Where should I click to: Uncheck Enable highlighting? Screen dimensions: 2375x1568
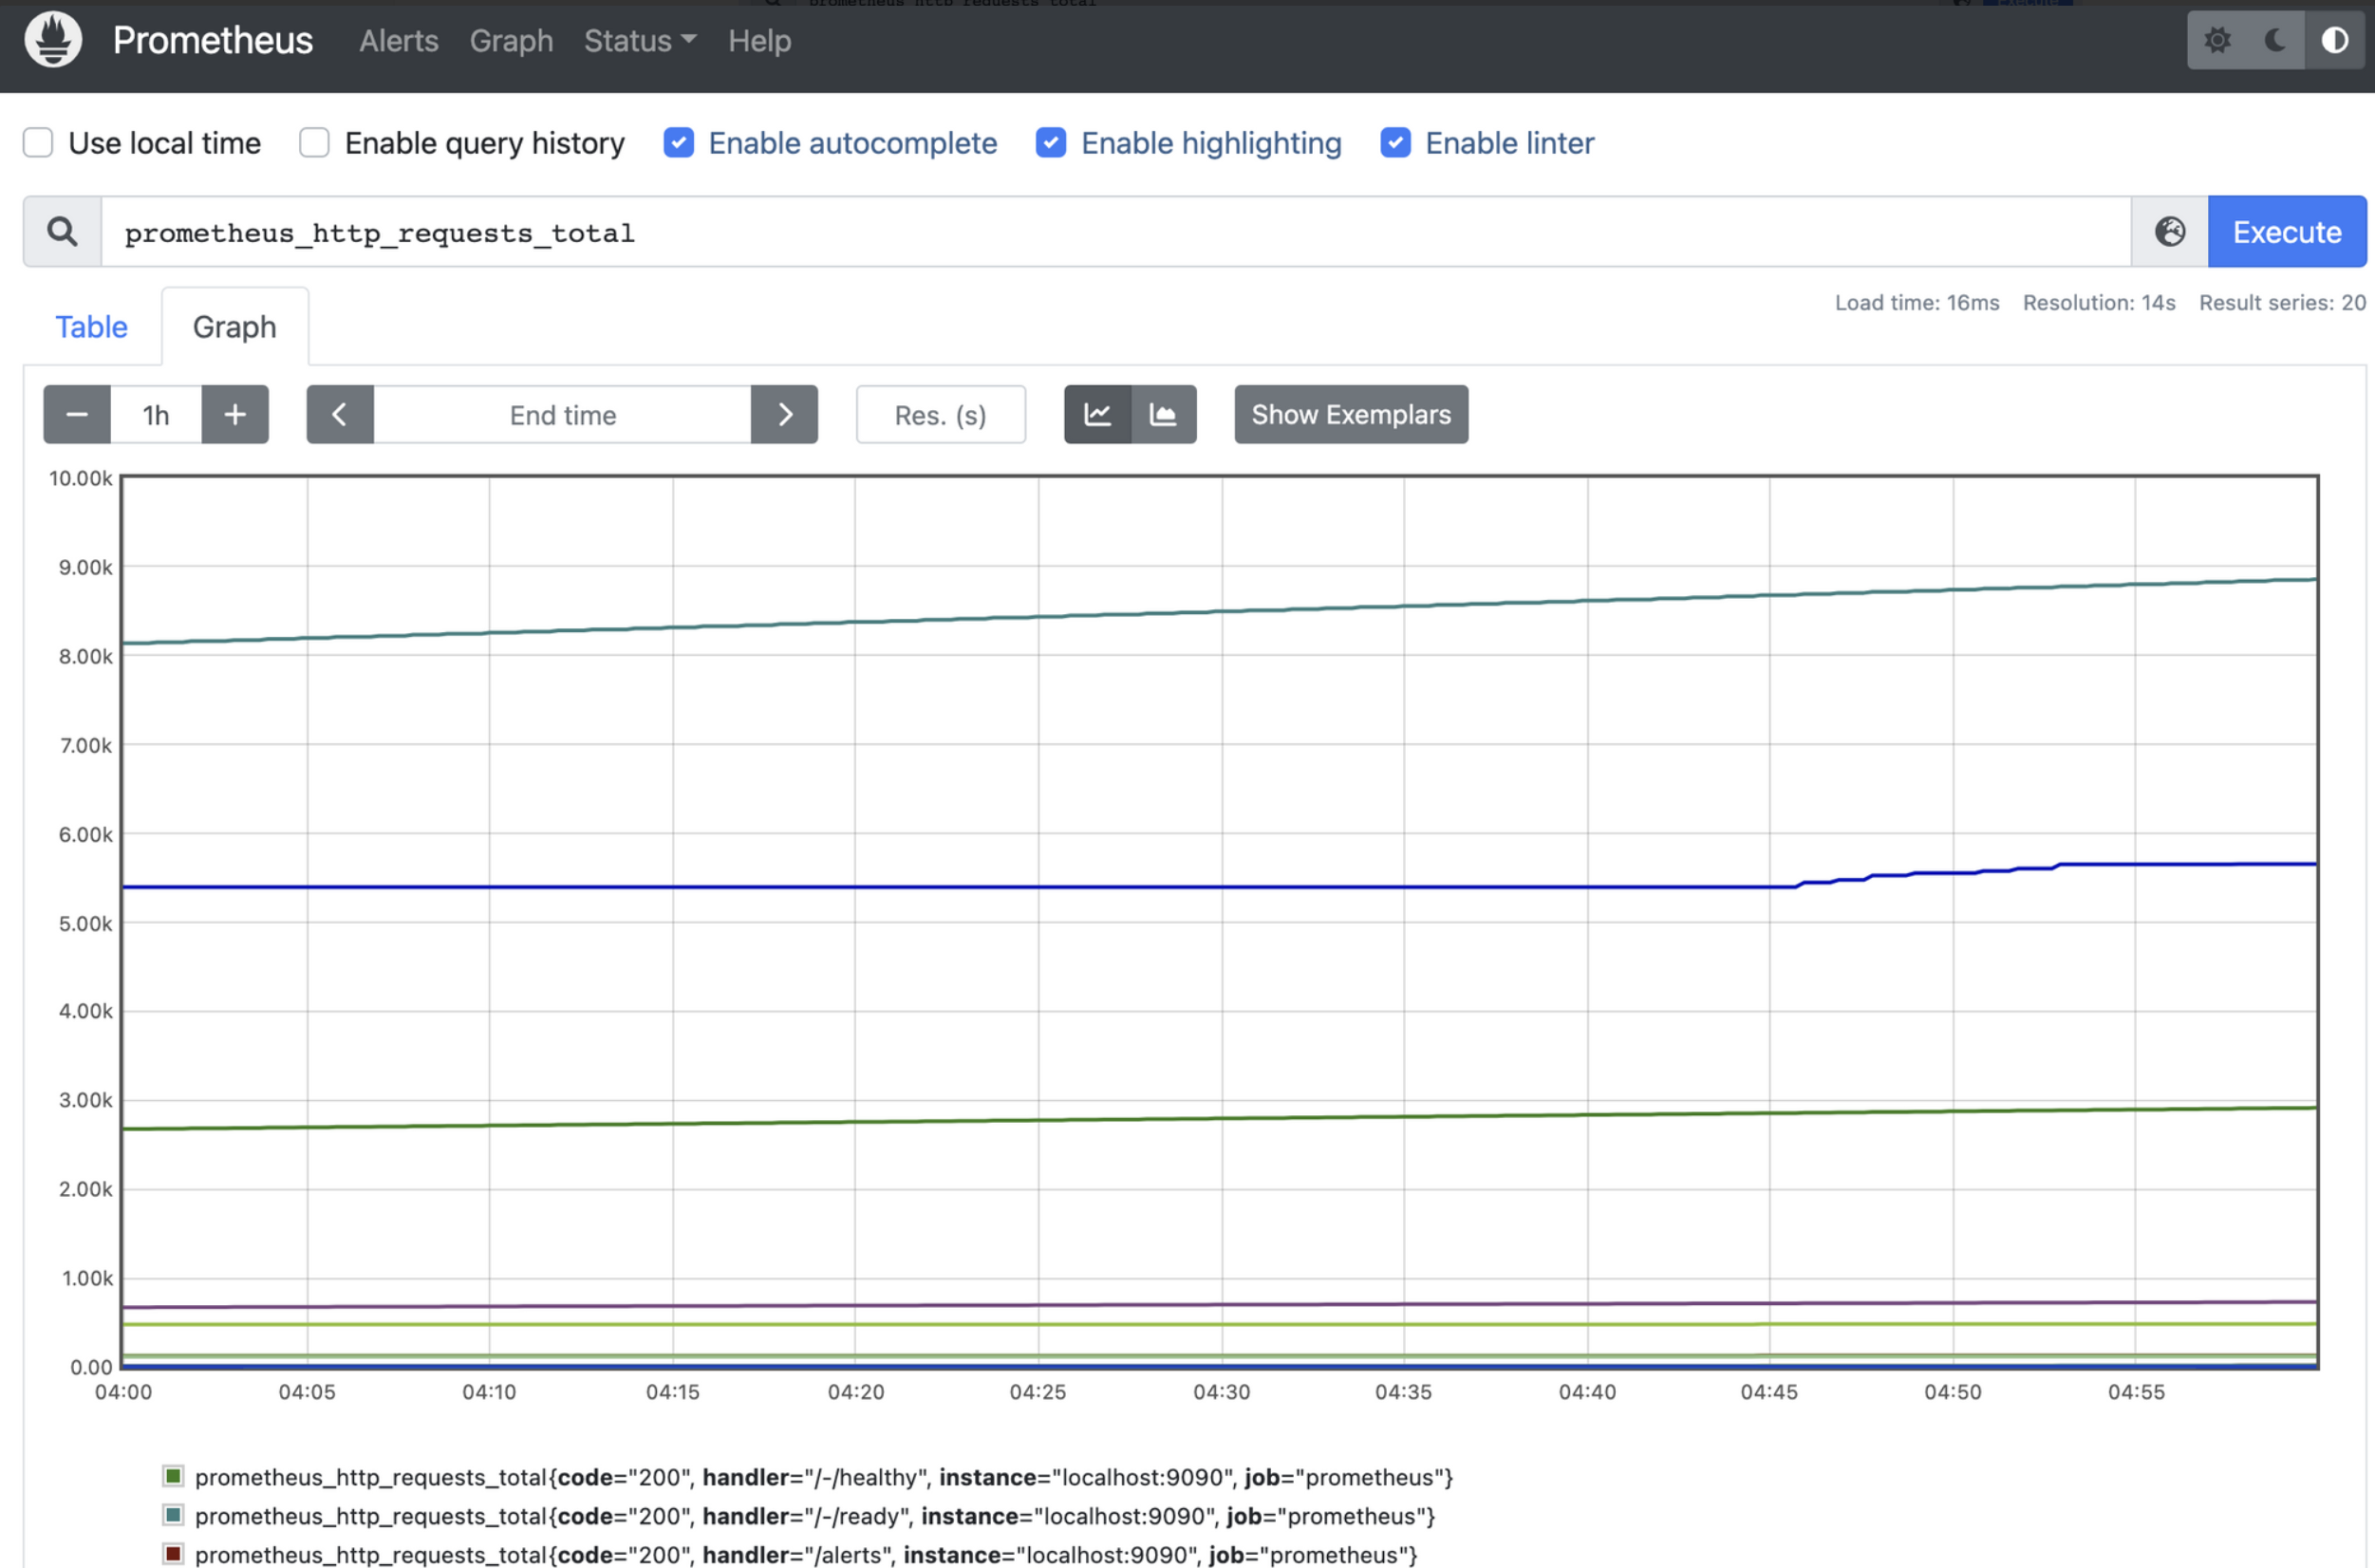pos(1051,143)
